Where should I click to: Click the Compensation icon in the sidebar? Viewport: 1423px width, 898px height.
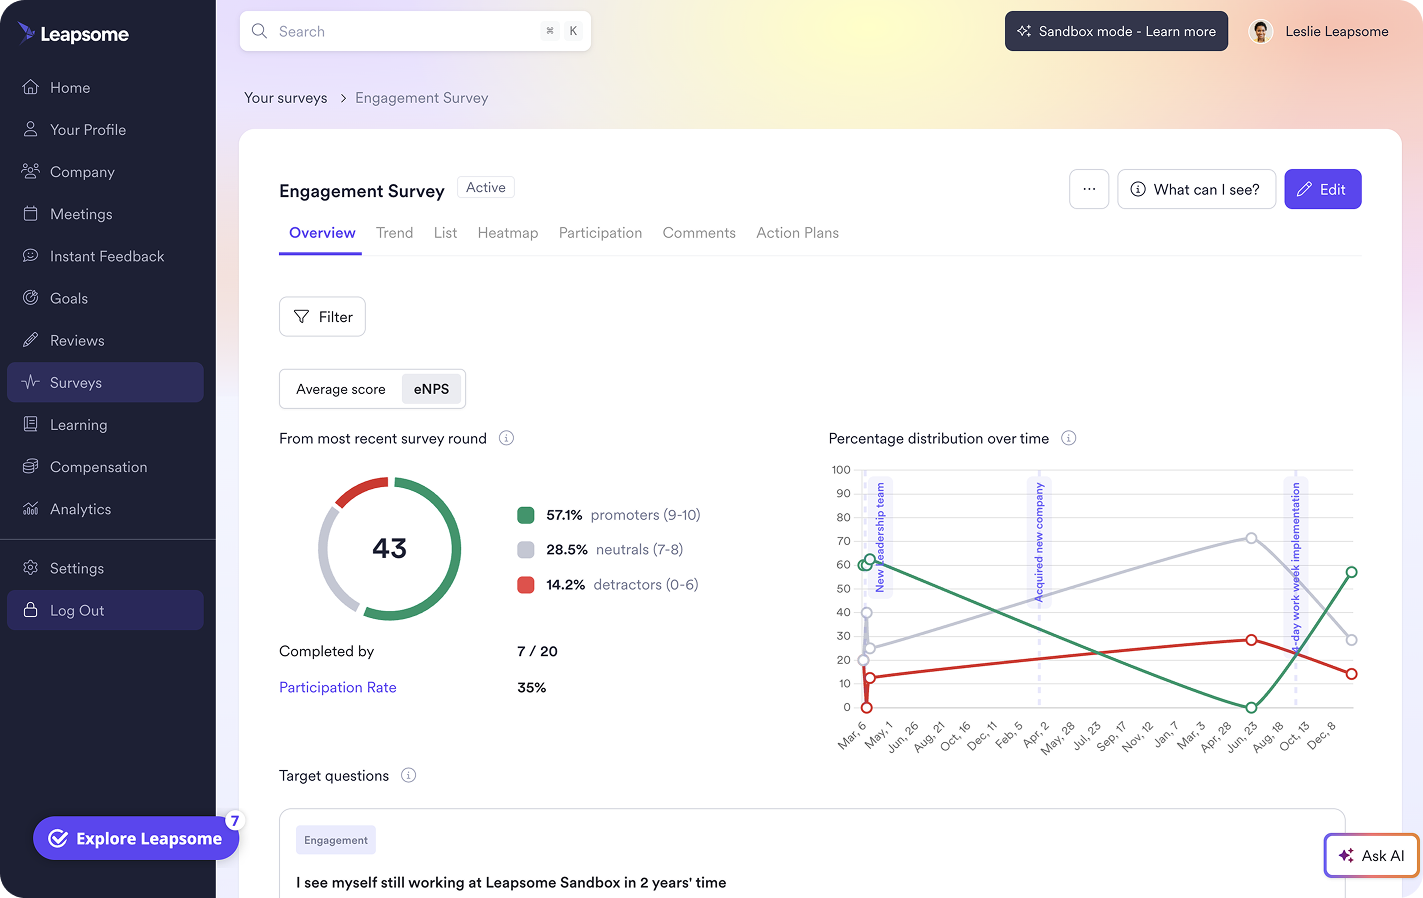(x=30, y=466)
